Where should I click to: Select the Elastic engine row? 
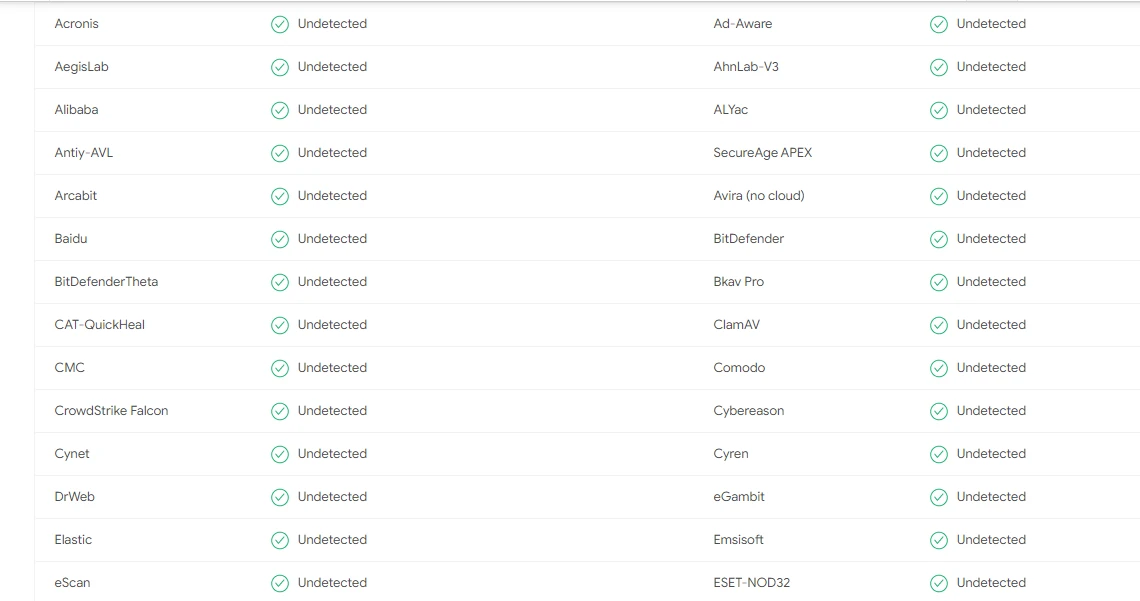tap(73, 540)
